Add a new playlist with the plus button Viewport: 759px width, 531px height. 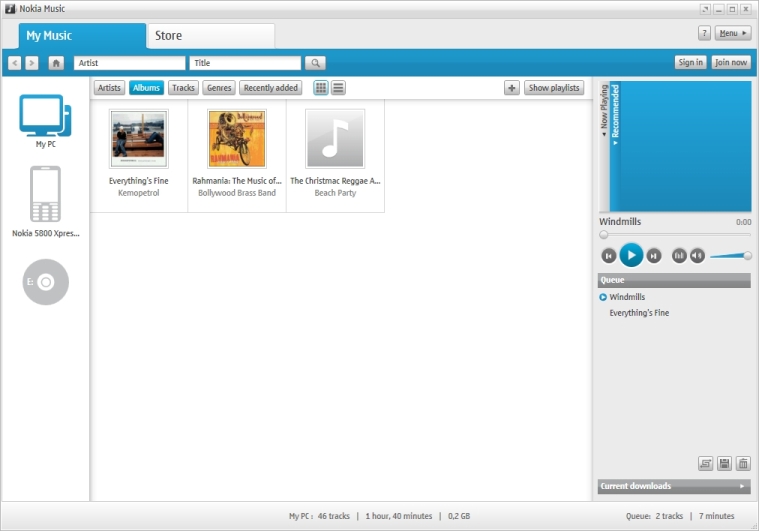[x=512, y=88]
